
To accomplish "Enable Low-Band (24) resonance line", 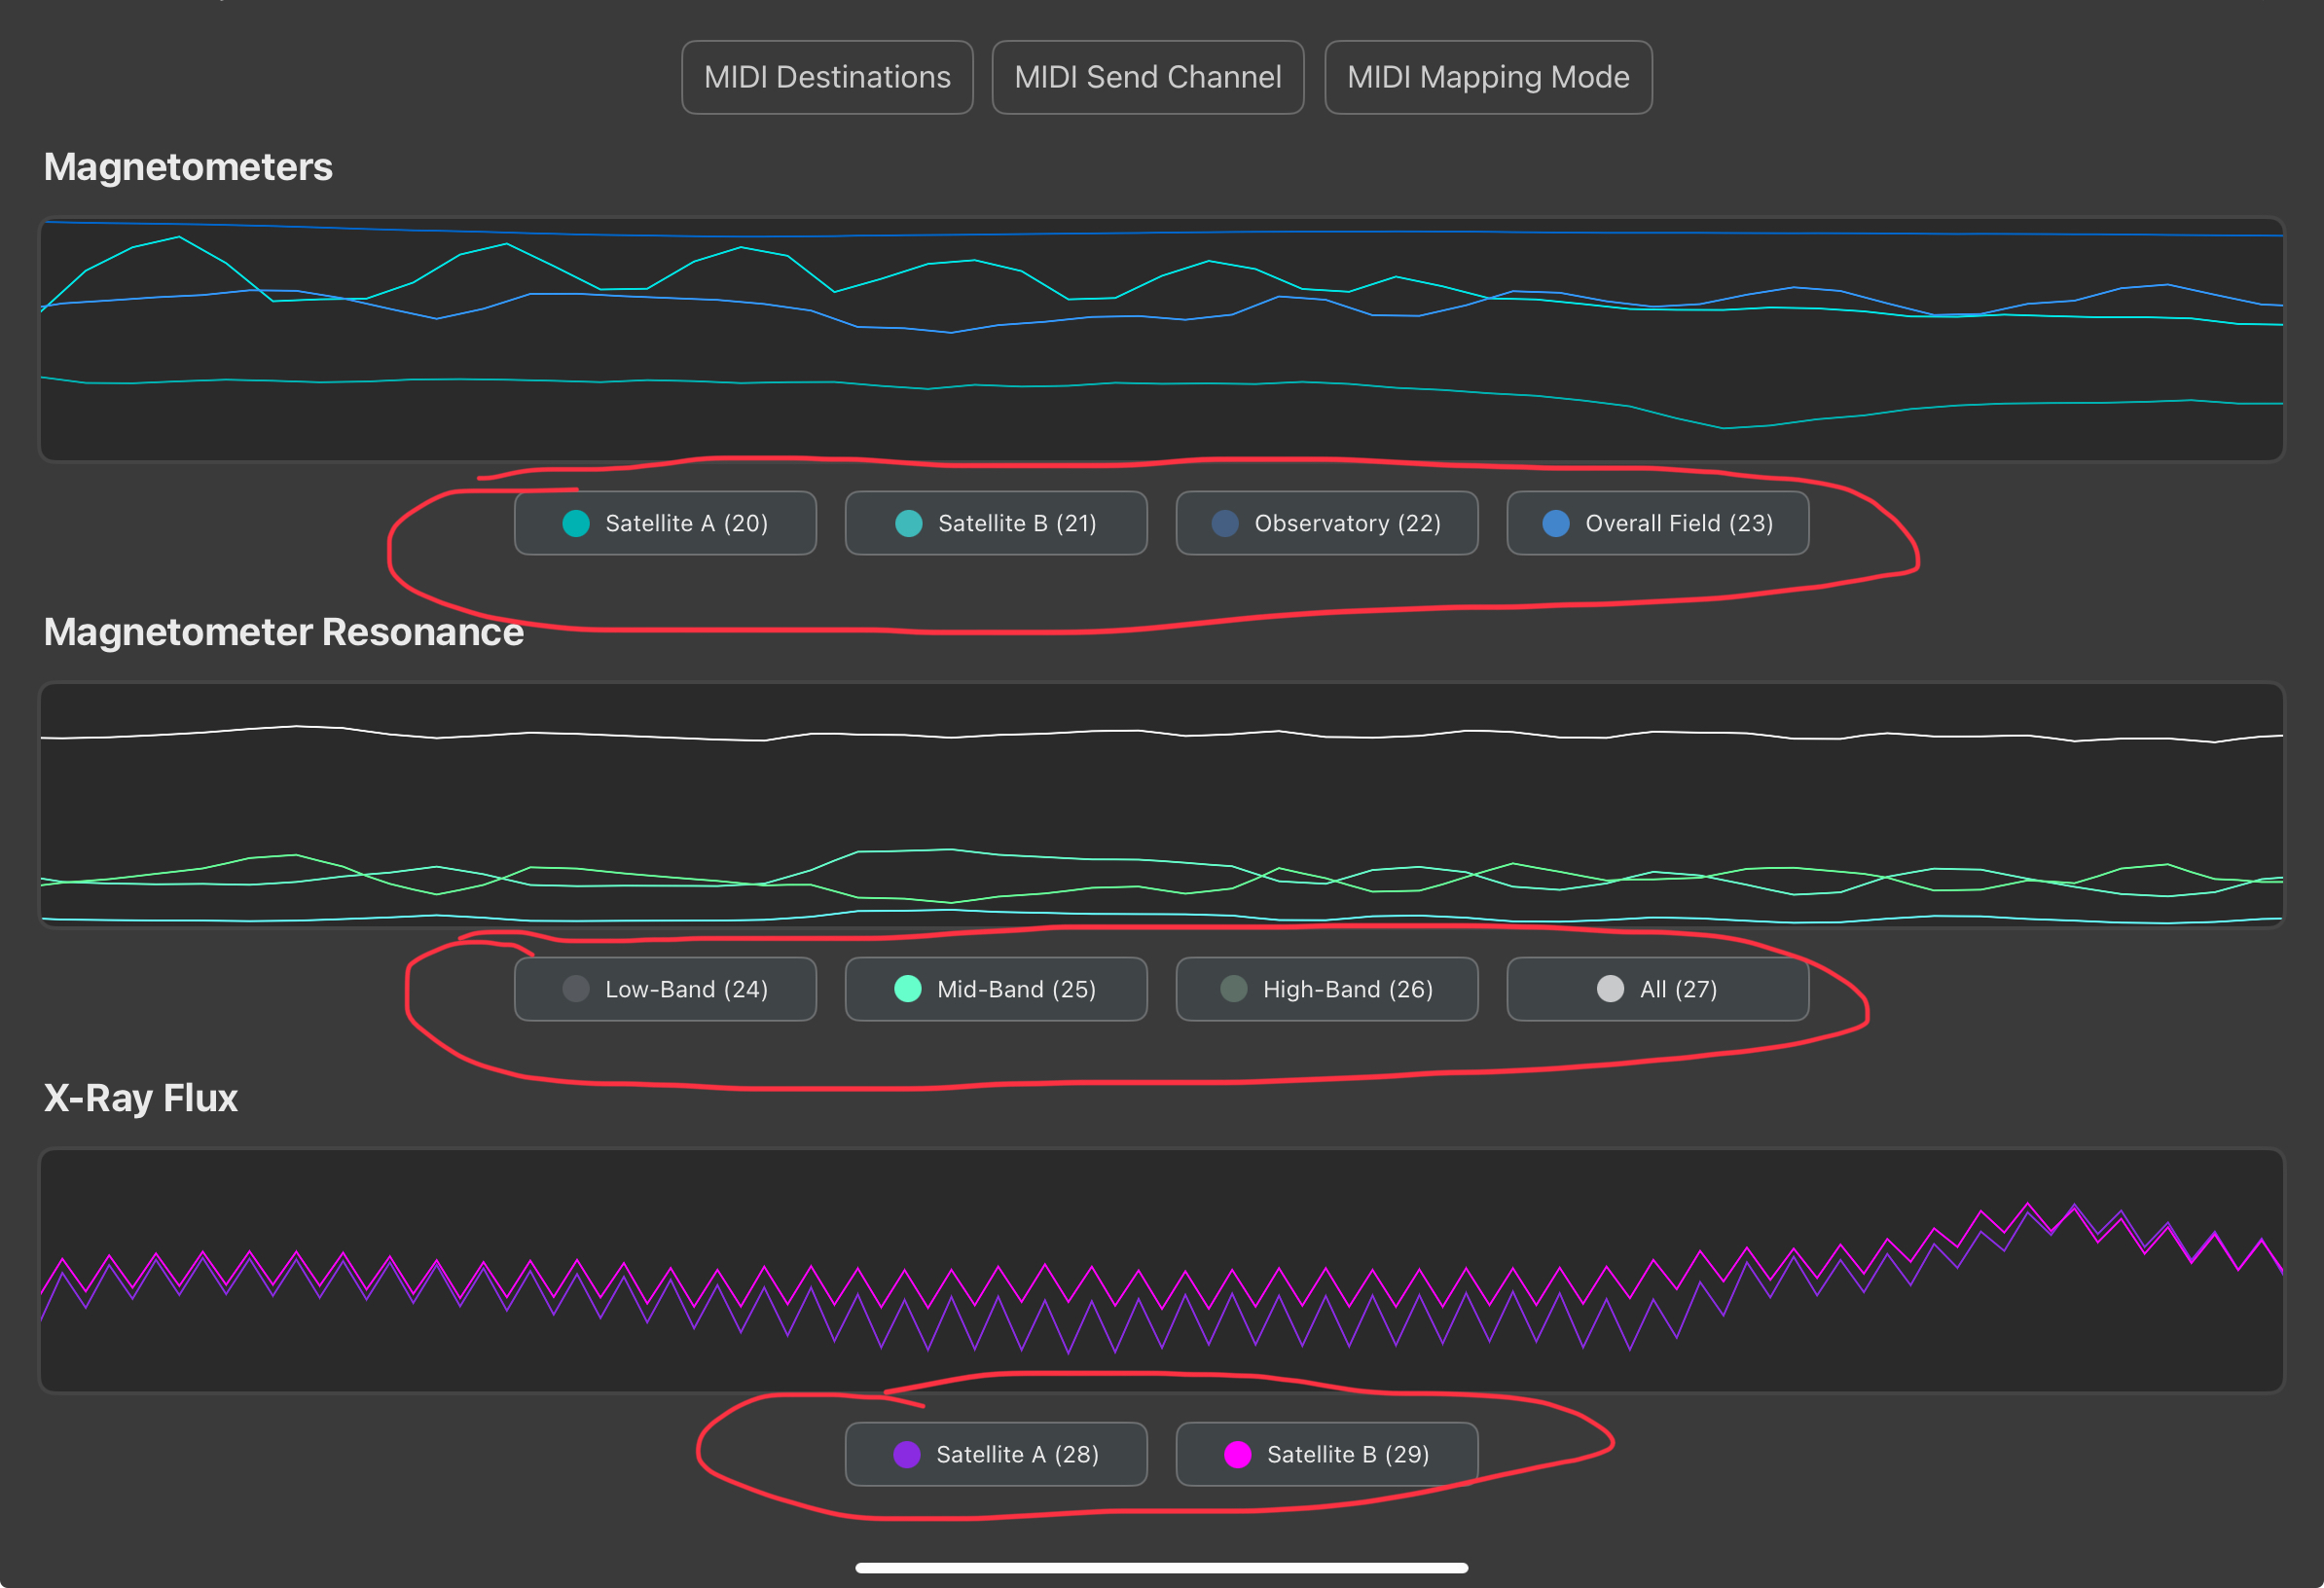I will pos(665,989).
